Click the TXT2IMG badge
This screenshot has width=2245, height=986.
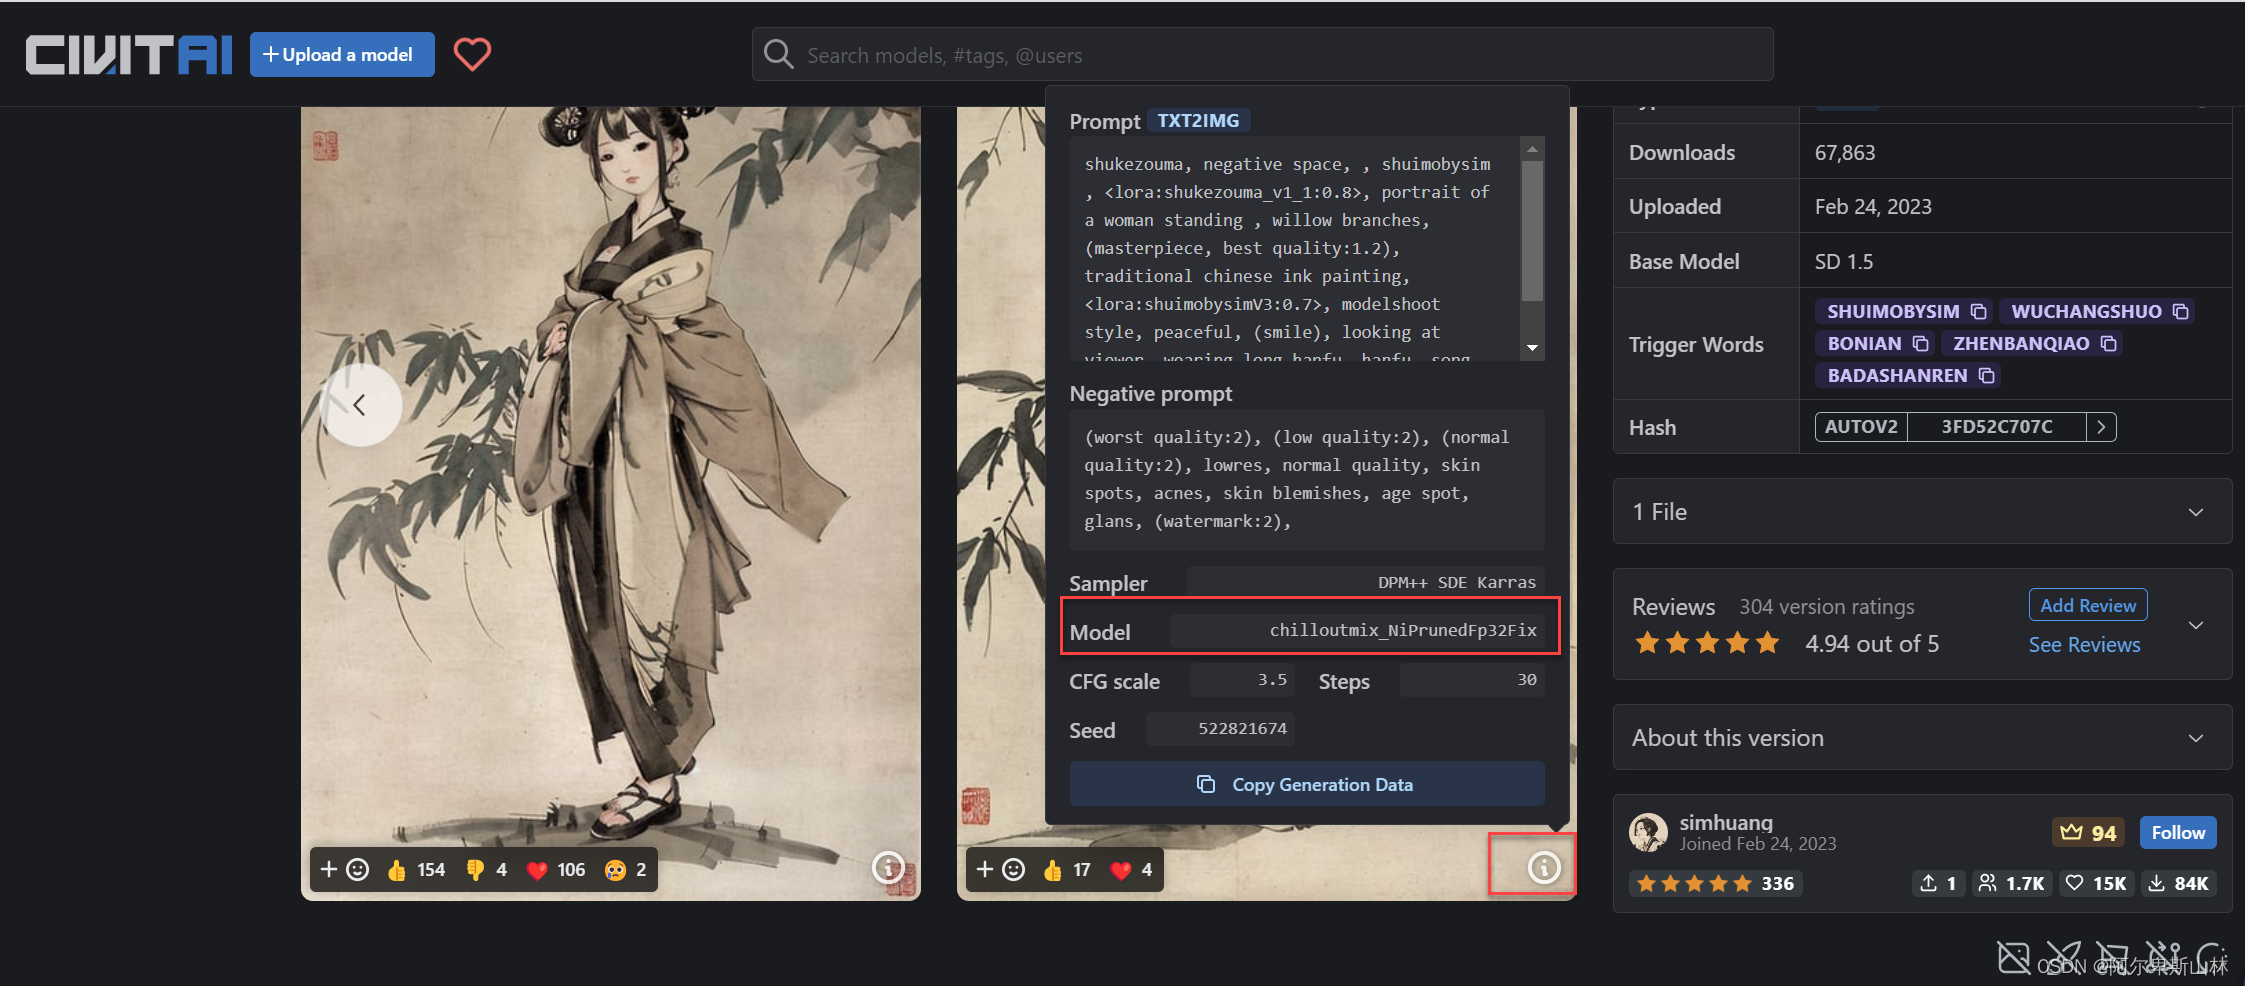coord(1198,120)
